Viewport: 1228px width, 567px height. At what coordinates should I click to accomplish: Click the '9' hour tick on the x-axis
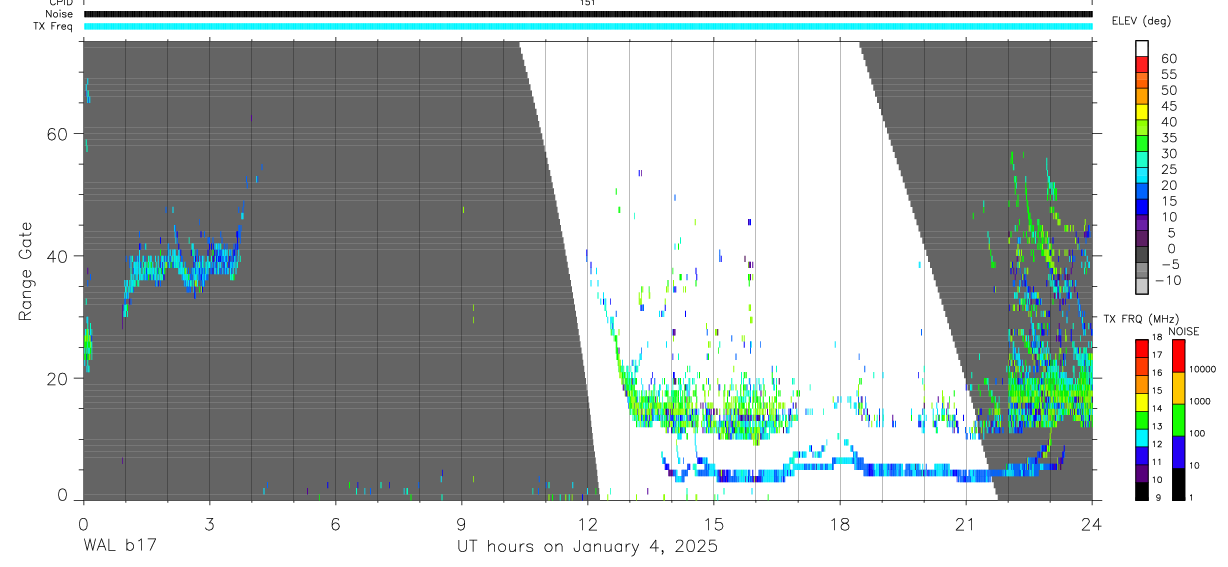[x=462, y=524]
